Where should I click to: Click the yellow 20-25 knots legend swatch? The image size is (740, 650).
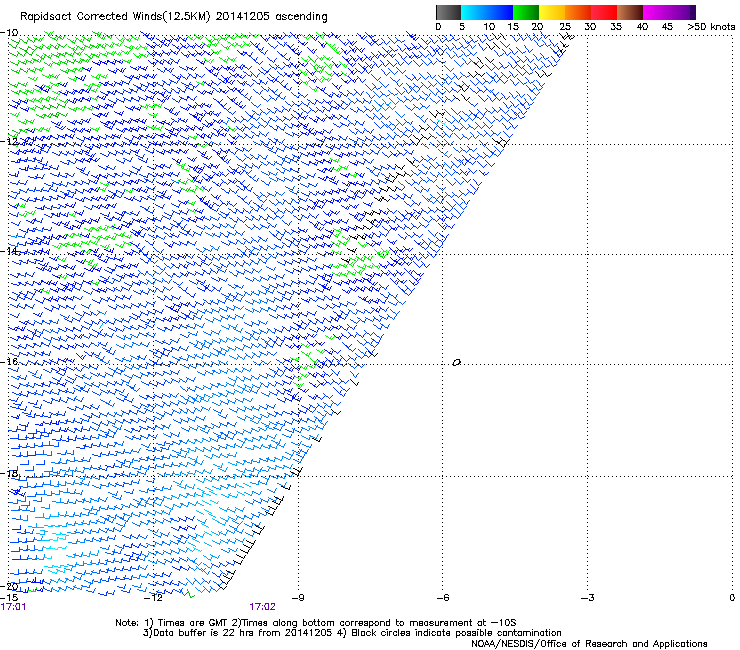tap(552, 12)
